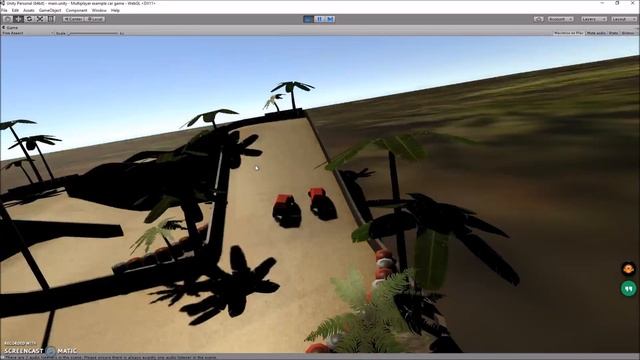Select the Scale tool in toolbar

(40, 19)
